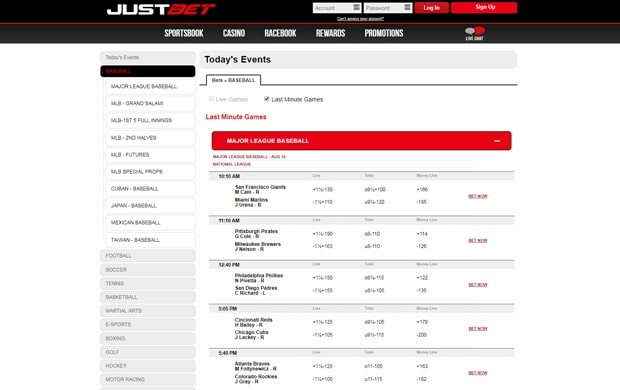Click the San Francisco Giants team name
The image size is (620, 390).
(260, 187)
